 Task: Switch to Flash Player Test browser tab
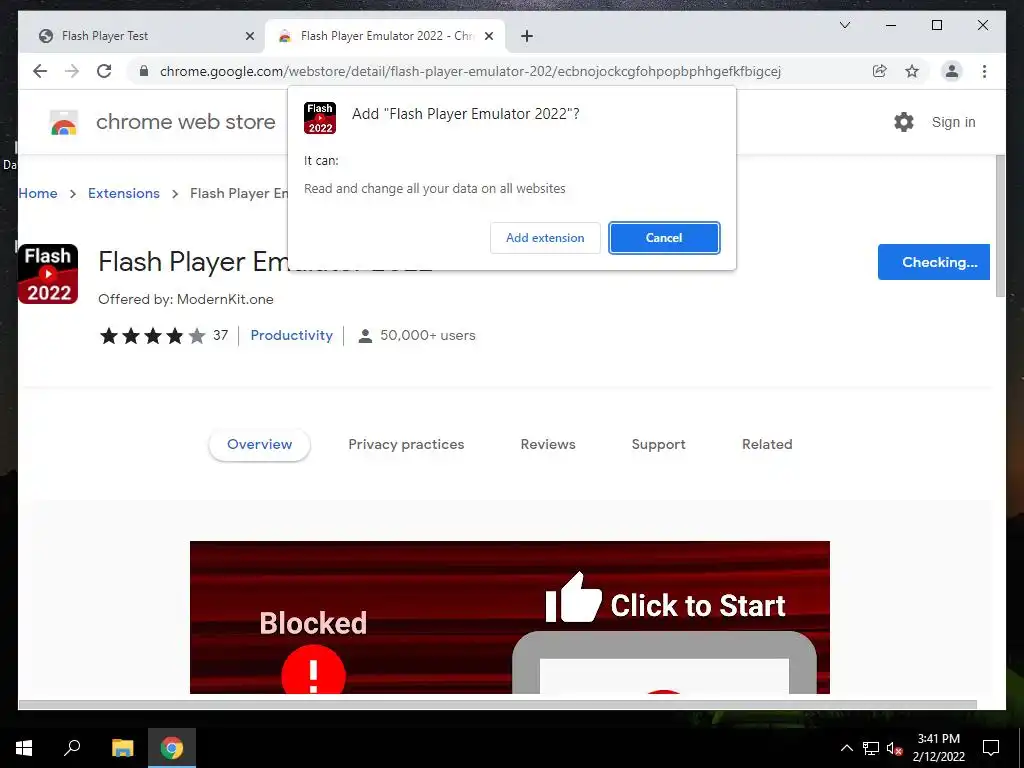coord(142,36)
